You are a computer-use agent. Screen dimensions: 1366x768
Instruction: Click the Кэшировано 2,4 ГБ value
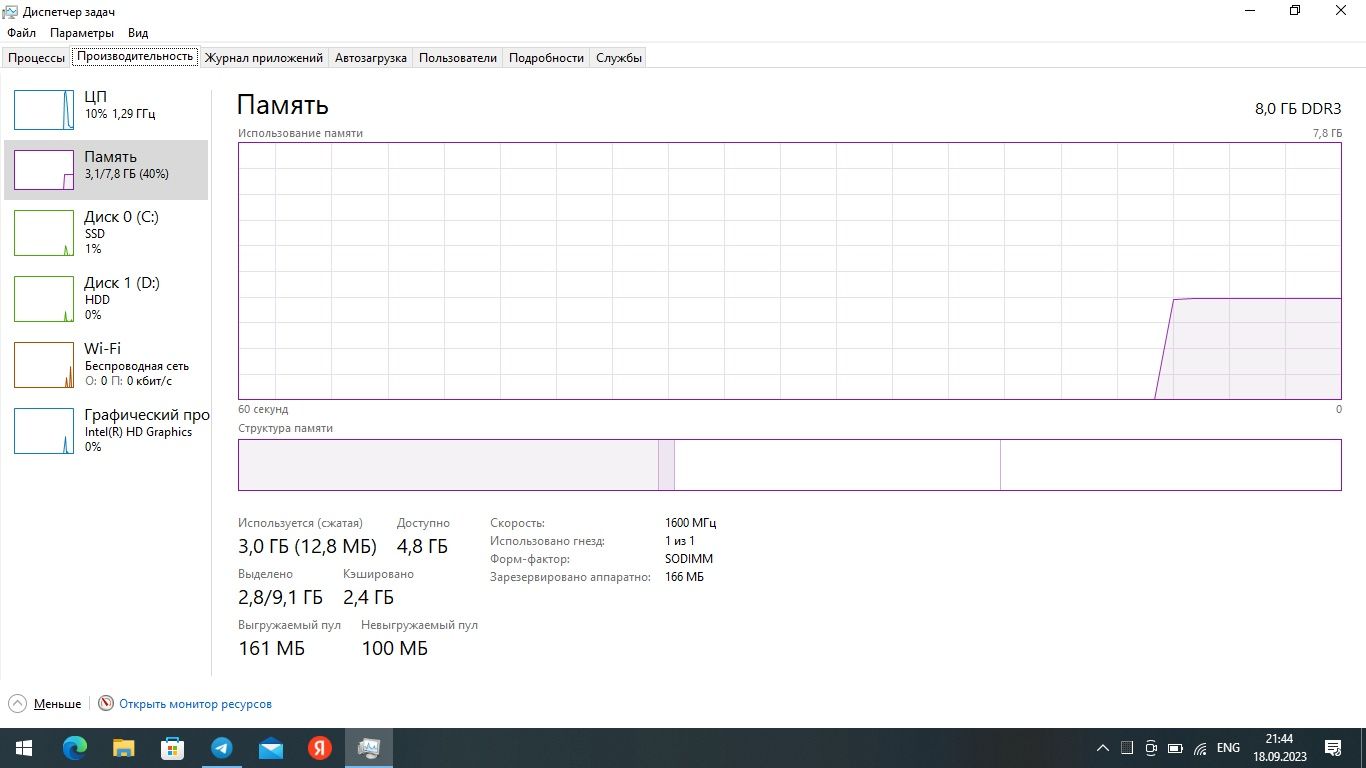pyautogui.click(x=368, y=597)
